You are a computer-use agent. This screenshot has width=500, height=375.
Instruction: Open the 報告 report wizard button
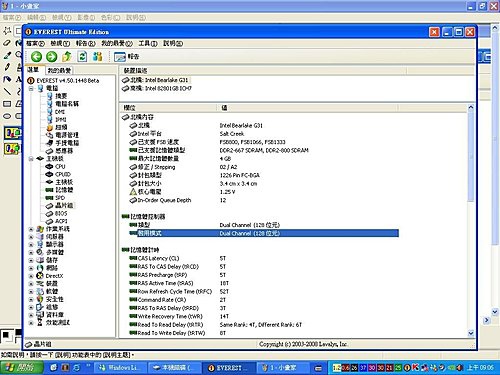[x=126, y=57]
